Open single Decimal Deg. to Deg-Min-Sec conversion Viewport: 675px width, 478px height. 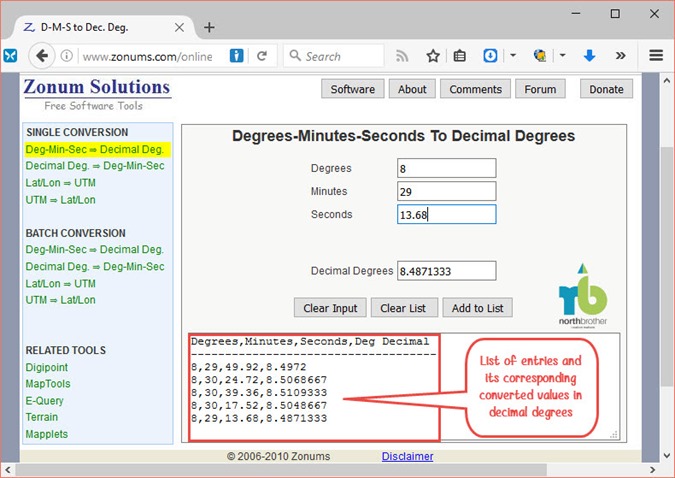(95, 166)
